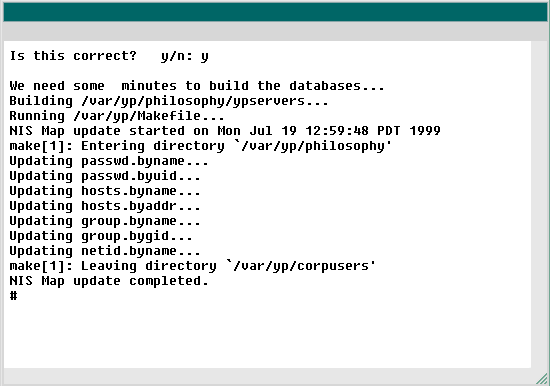The width and height of the screenshot is (550, 386).
Task: Click the 'Updating group.bygid' line
Action: click(101, 237)
